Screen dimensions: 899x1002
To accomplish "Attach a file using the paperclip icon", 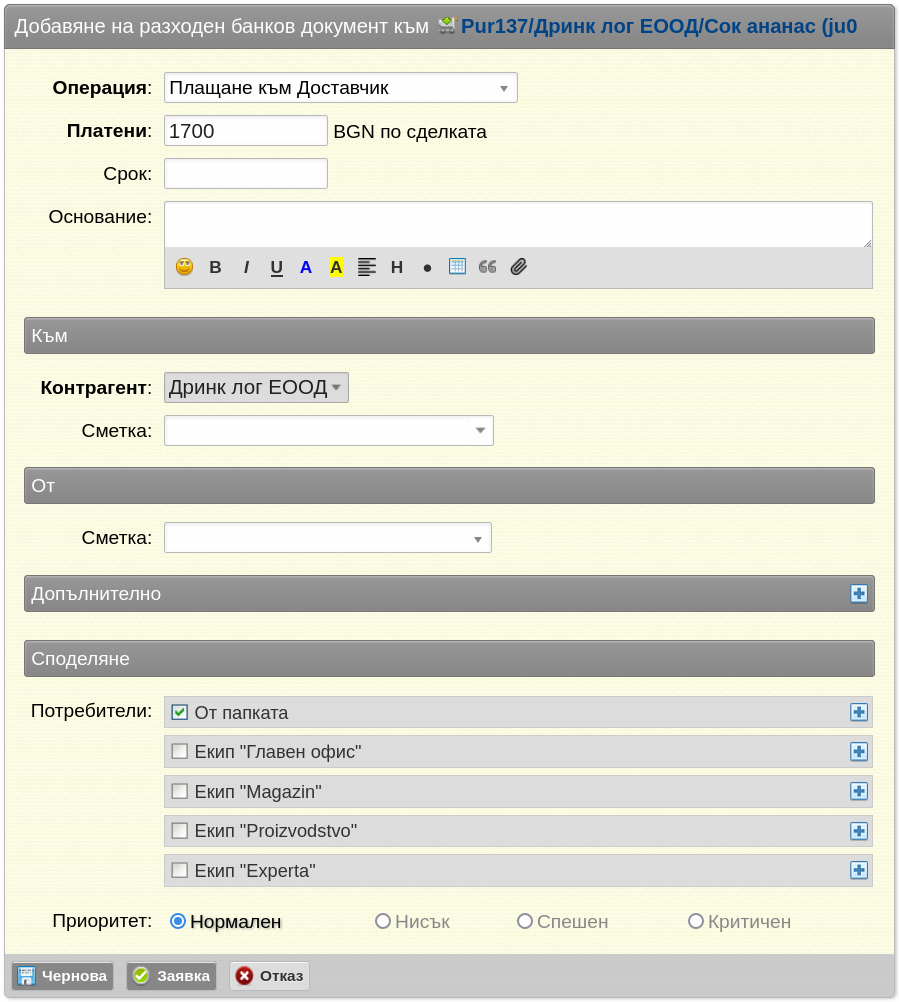I will coord(518,267).
